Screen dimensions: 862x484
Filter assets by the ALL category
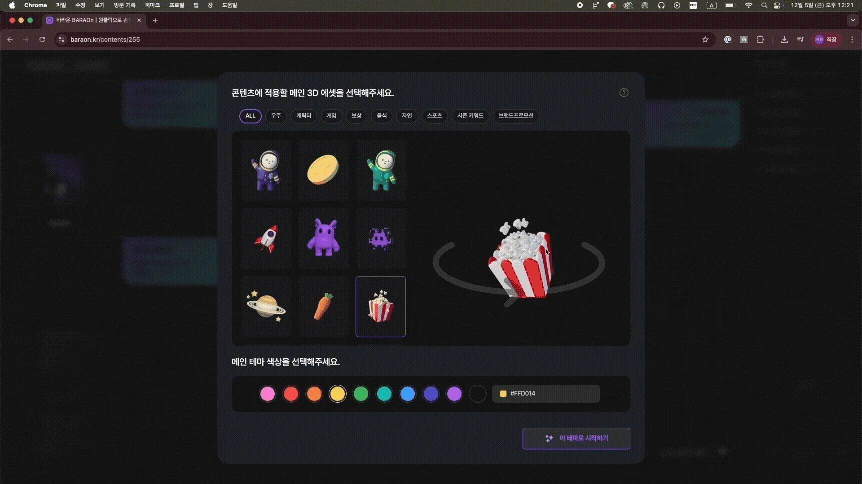tap(250, 116)
